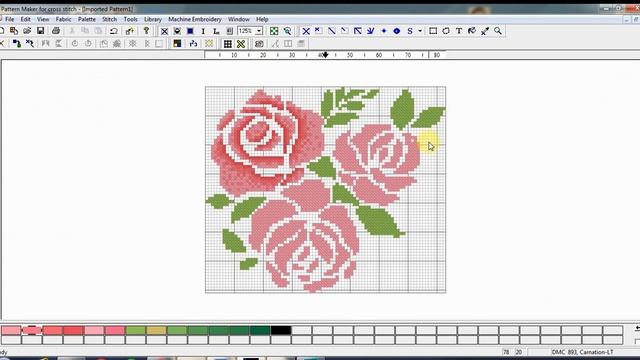This screenshot has height=360, width=640.
Task: Select the Text T tool
Action: 459,31
